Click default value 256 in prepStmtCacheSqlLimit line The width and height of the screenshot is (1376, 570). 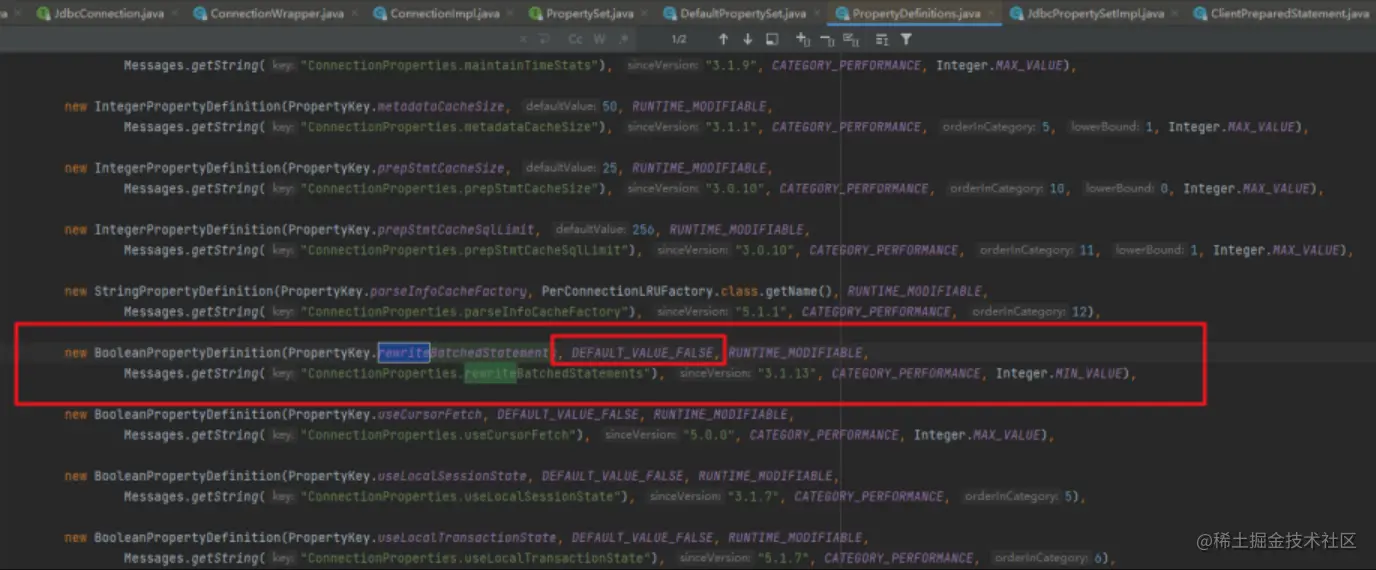point(643,229)
